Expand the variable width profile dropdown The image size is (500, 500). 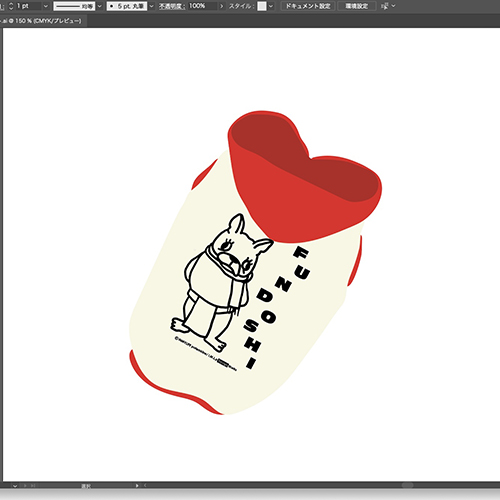(x=99, y=6)
